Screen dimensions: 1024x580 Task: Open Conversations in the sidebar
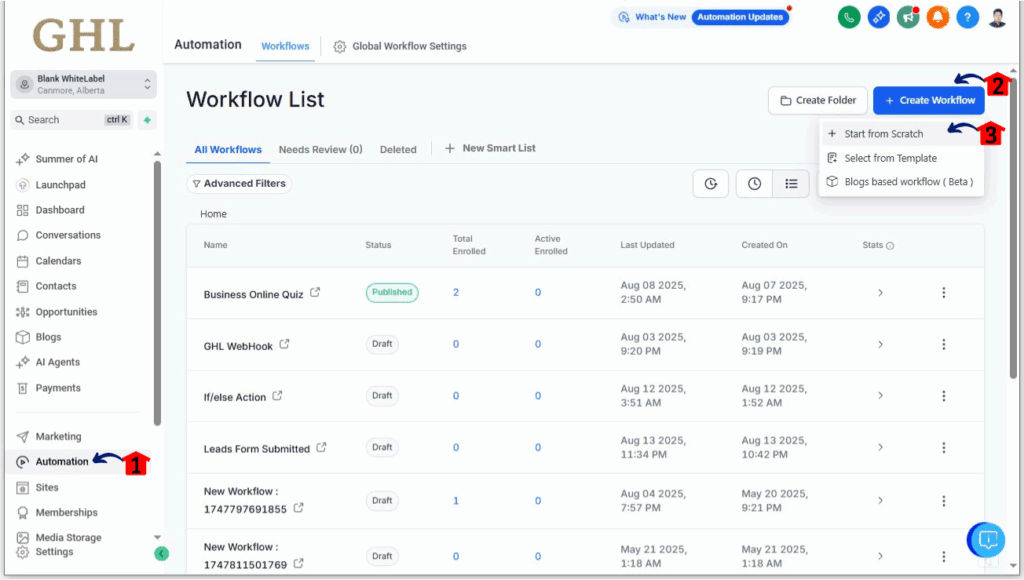(x=68, y=235)
